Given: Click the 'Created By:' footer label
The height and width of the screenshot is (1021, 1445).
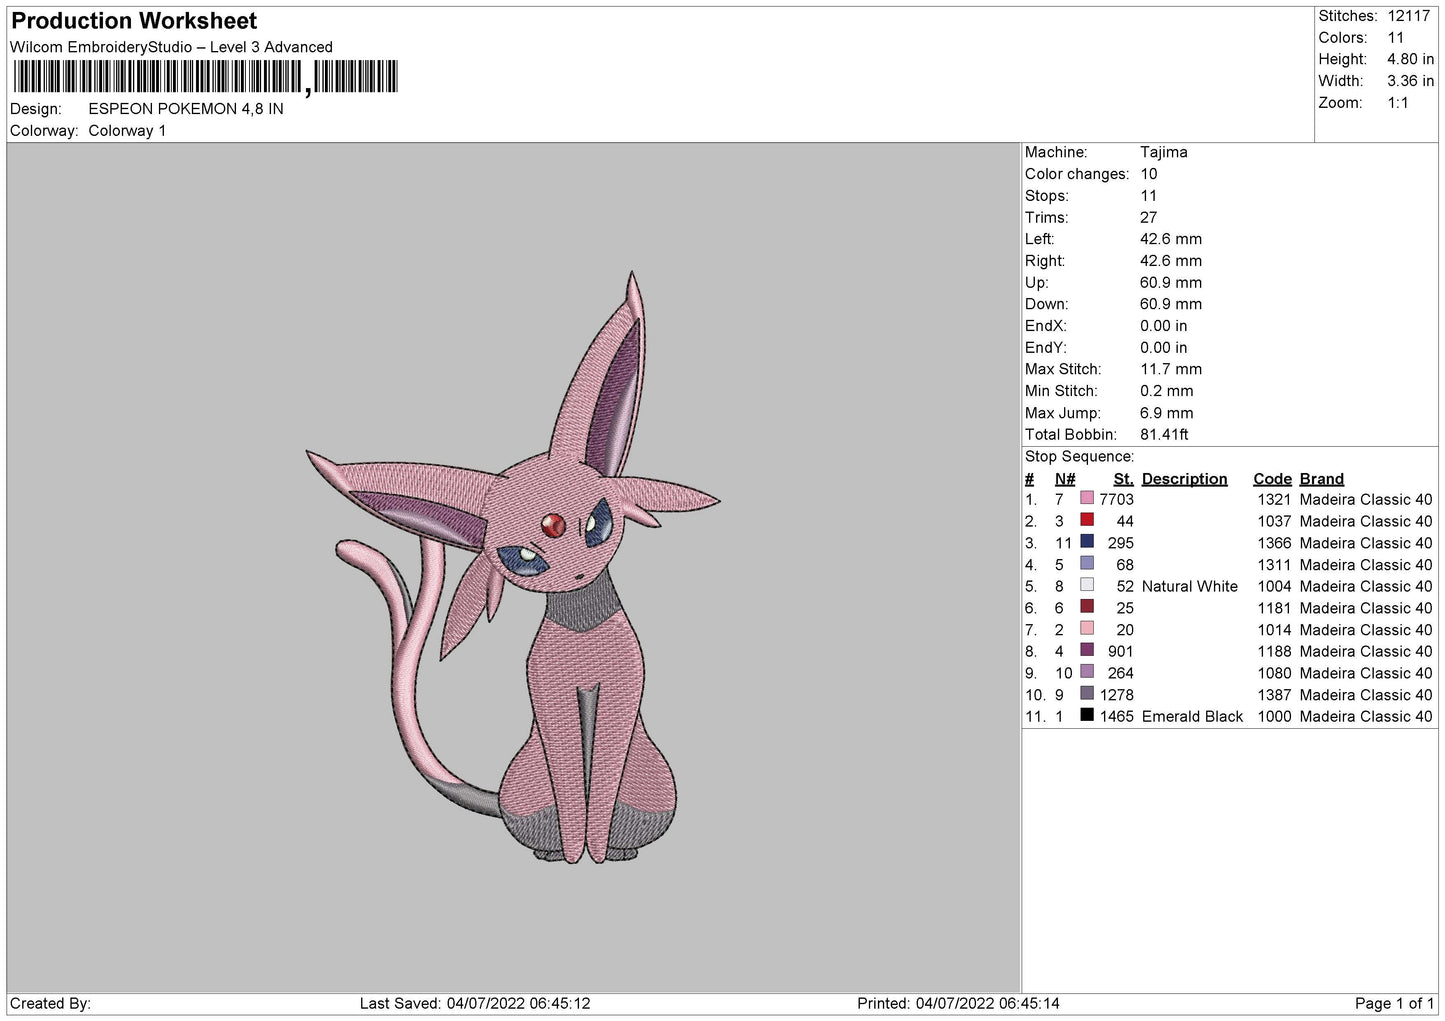Looking at the screenshot, I should (x=50, y=1003).
